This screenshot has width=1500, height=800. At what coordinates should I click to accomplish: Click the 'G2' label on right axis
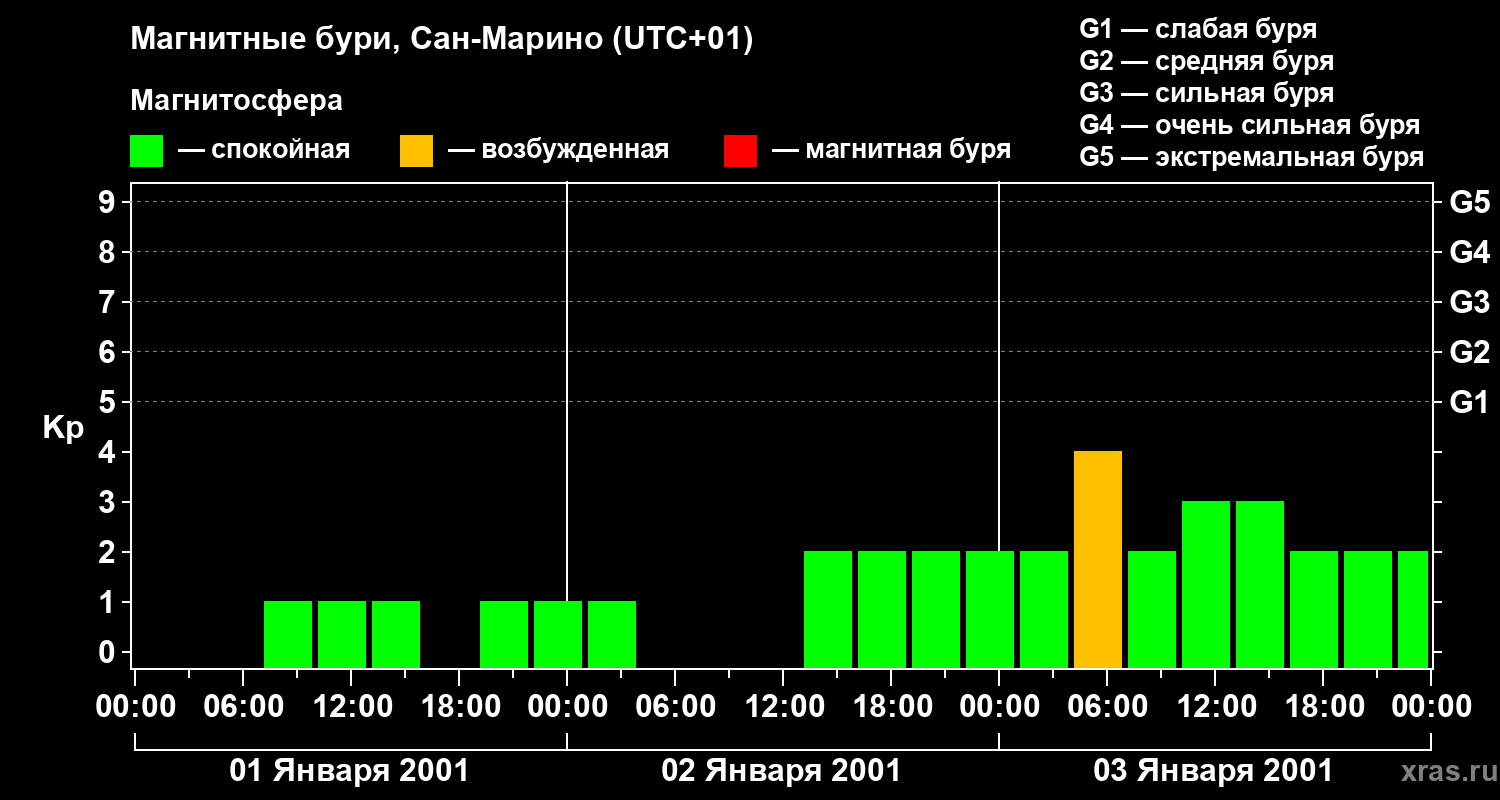coord(1470,352)
